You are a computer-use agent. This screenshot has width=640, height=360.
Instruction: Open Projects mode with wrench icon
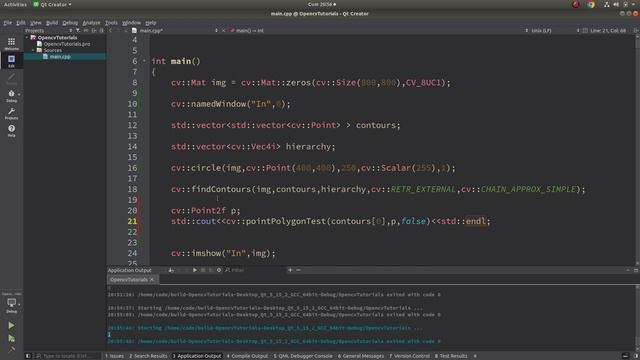(11, 113)
